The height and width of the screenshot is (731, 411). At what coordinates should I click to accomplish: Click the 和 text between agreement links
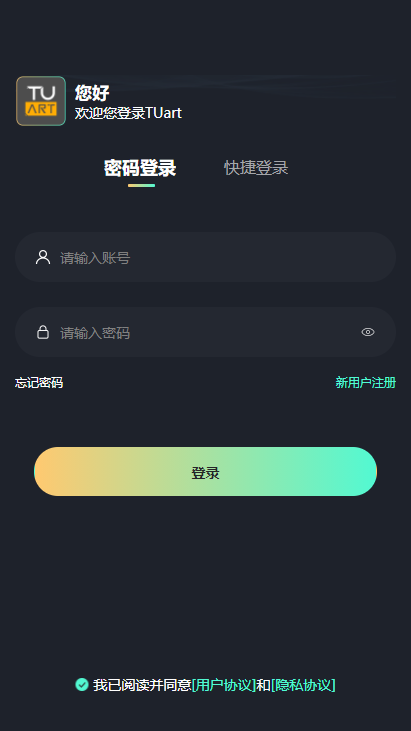(x=264, y=685)
